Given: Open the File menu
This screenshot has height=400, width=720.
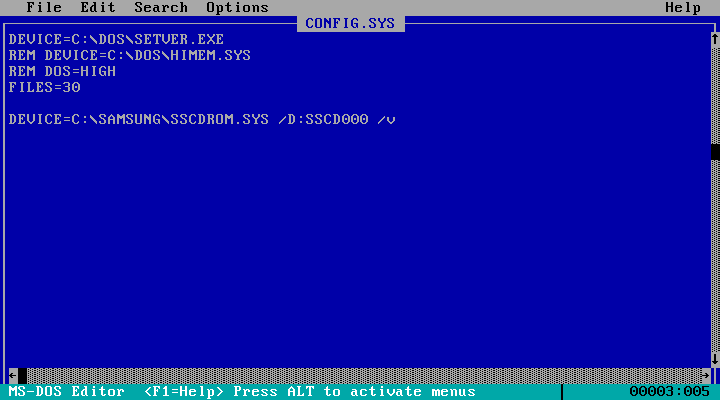Looking at the screenshot, I should (x=44, y=7).
